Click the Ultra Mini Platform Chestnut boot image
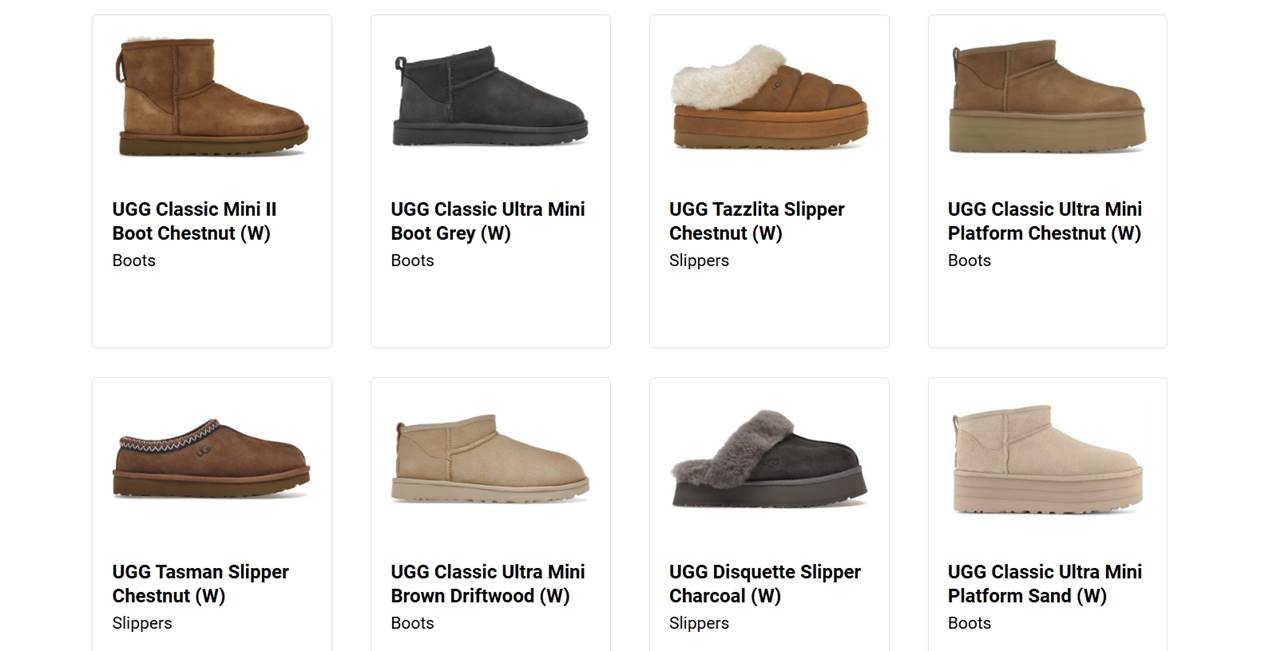Screen dimensions: 1280x651 pos(1047,97)
